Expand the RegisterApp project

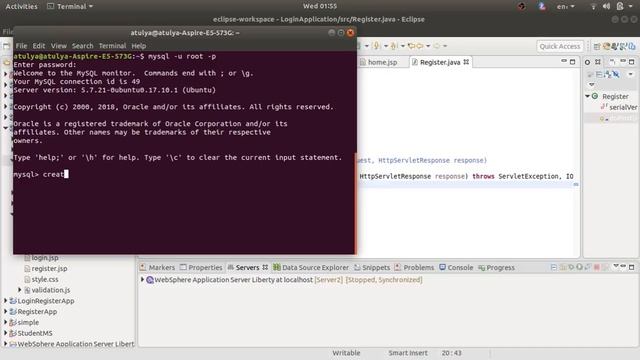[x=6, y=311]
